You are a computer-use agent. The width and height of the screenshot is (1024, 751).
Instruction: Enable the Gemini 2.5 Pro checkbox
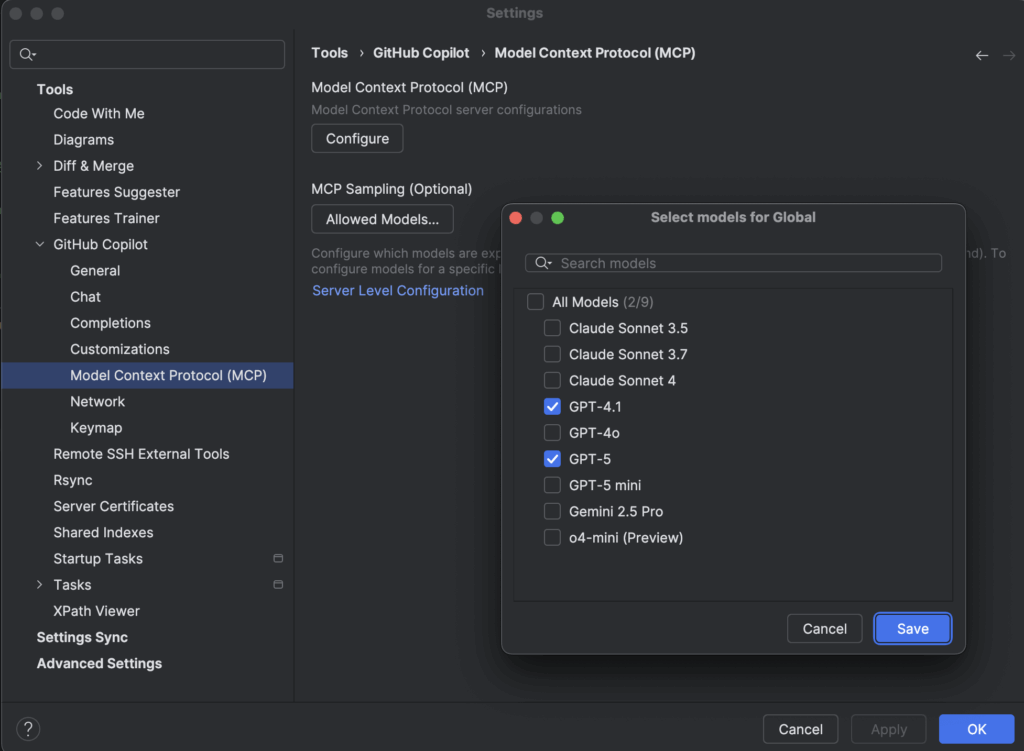pyautogui.click(x=552, y=511)
